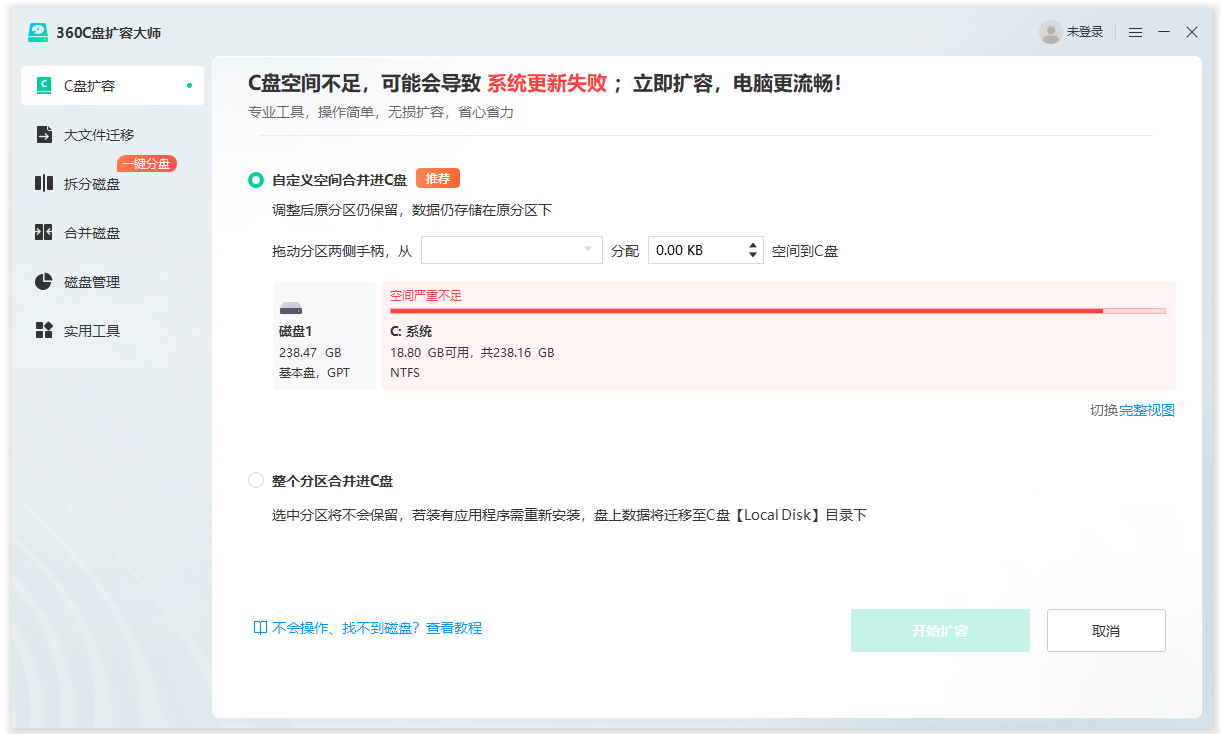Open the 查看教程 tutorial link
Screen dimensions: 1221x734
pos(454,627)
